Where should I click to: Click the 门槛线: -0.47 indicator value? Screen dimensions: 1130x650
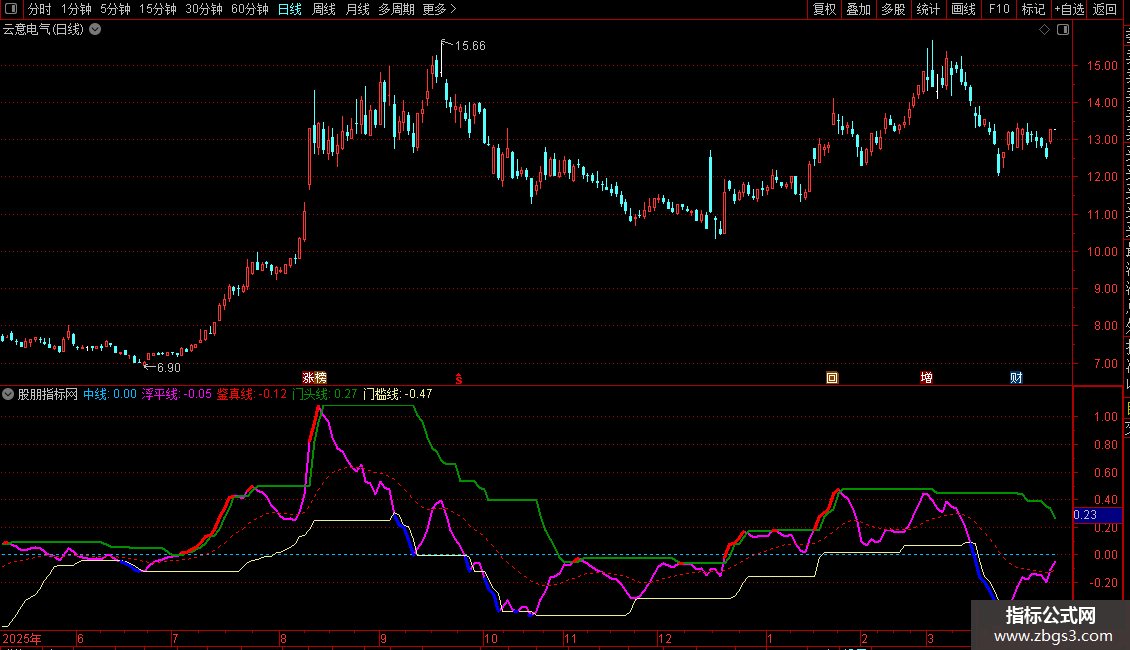coord(398,394)
